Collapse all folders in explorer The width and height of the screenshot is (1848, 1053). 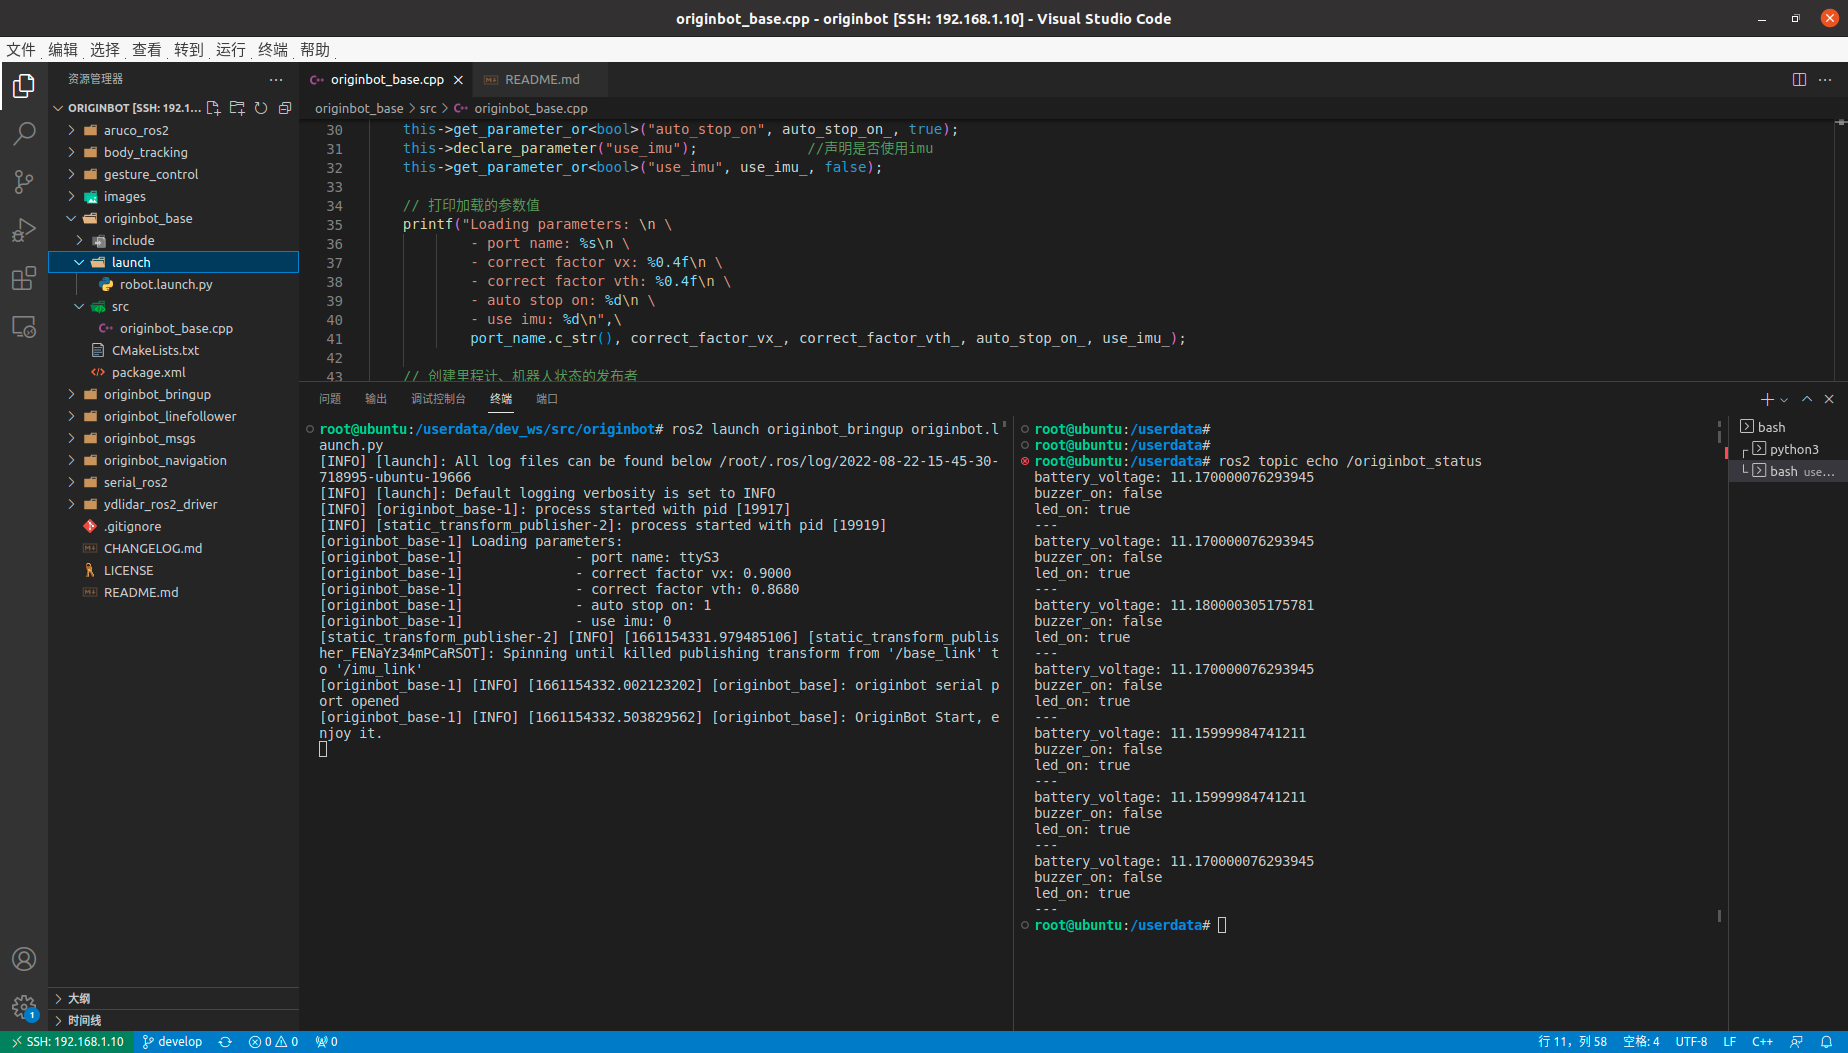point(285,108)
